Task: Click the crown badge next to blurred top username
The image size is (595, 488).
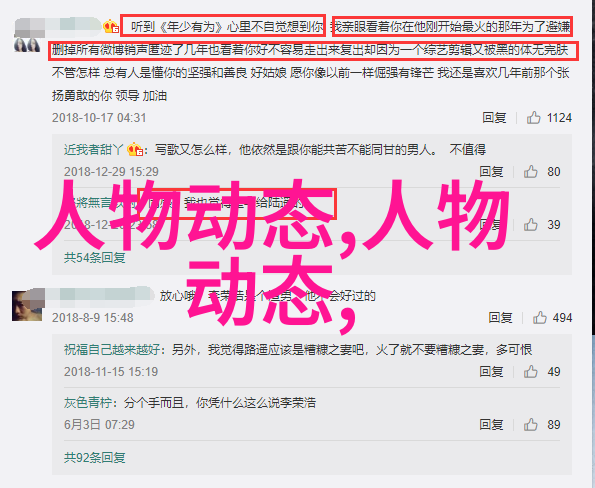Action: (x=111, y=27)
